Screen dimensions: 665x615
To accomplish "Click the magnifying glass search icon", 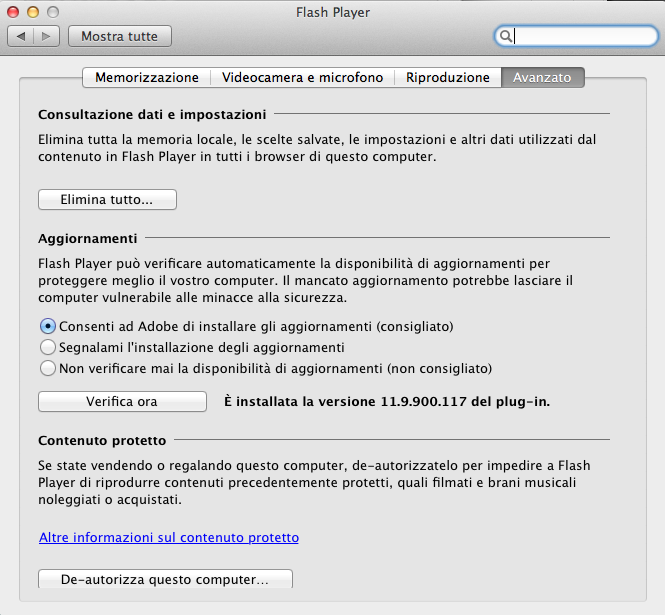I will pos(507,36).
